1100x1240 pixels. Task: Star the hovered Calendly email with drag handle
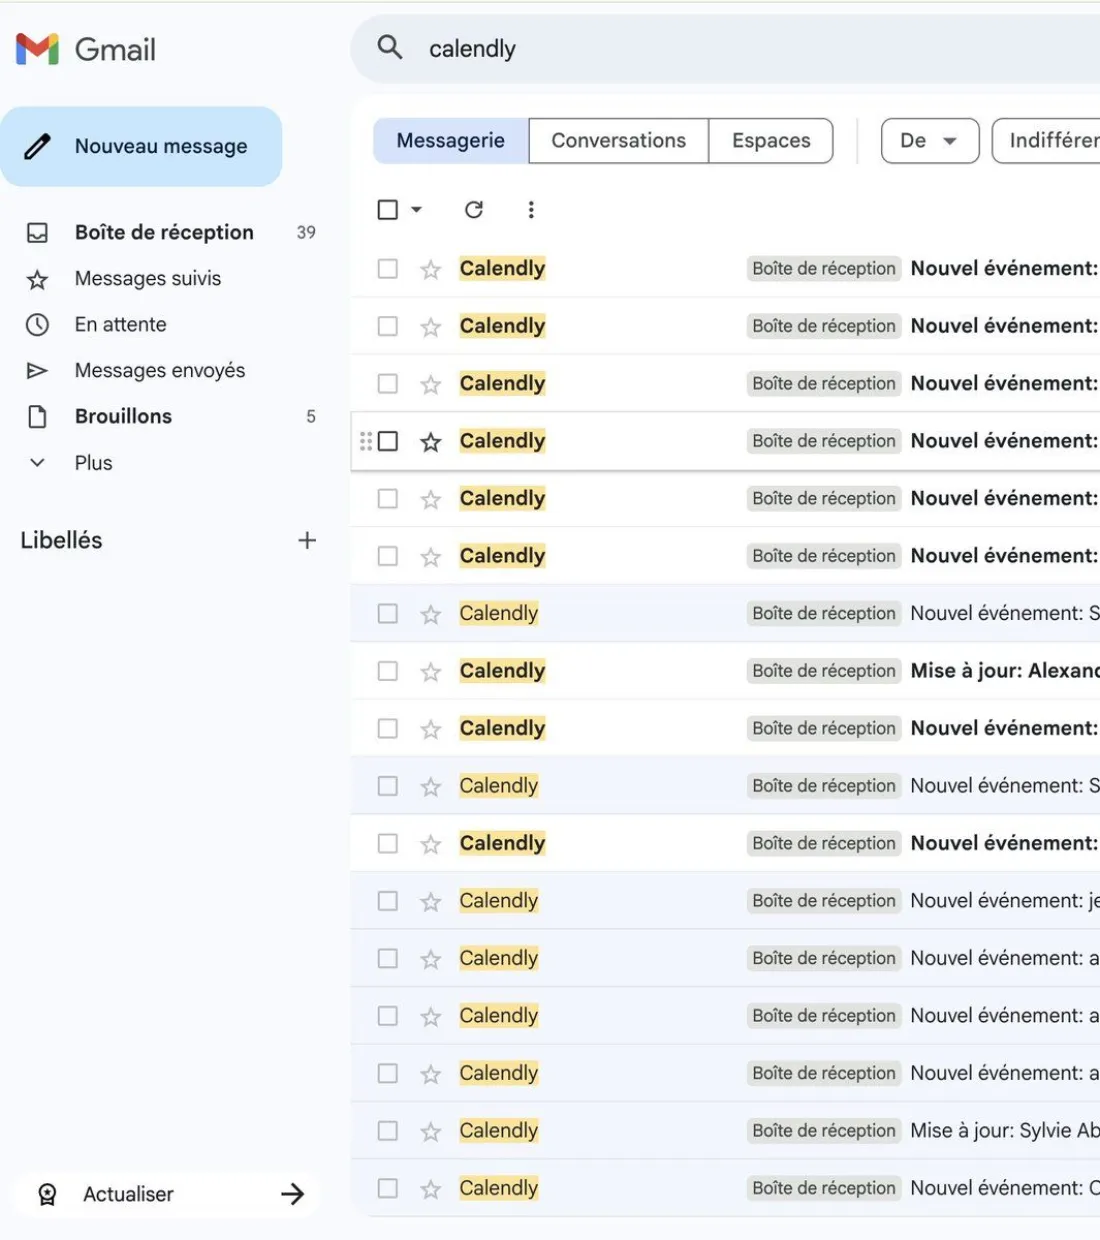click(431, 441)
